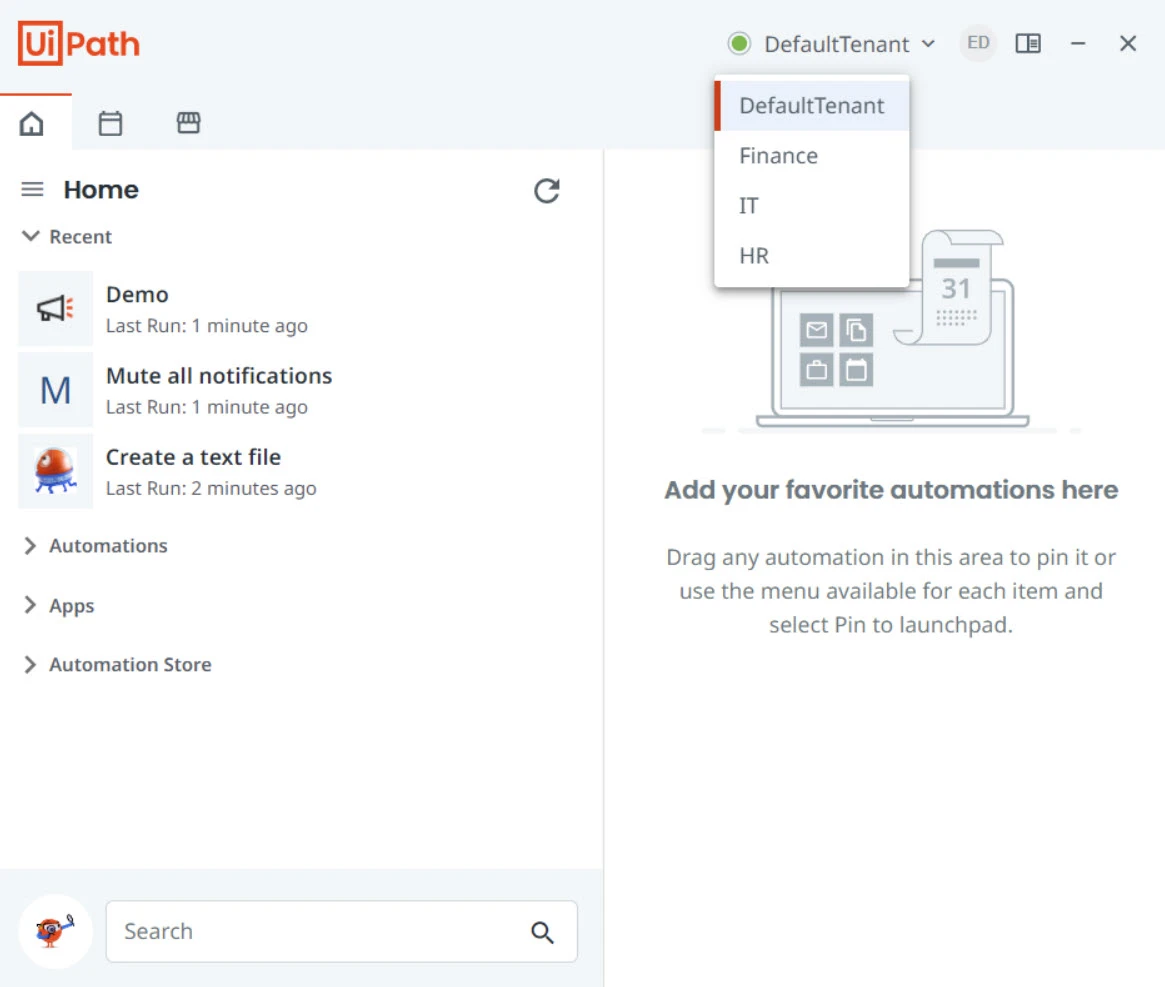Click the Demo megaphone icon
This screenshot has width=1165, height=987.
[x=56, y=308]
